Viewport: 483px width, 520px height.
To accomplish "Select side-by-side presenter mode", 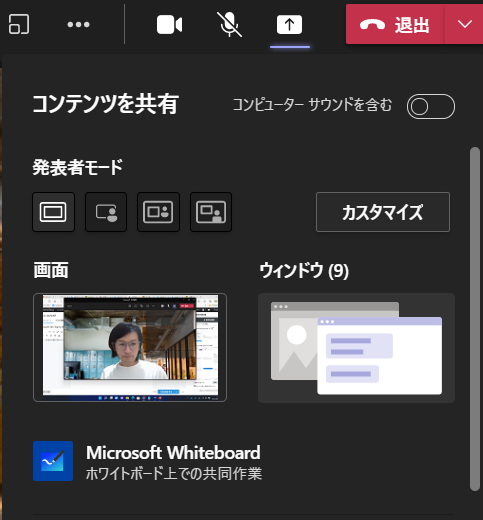I will (x=158, y=212).
